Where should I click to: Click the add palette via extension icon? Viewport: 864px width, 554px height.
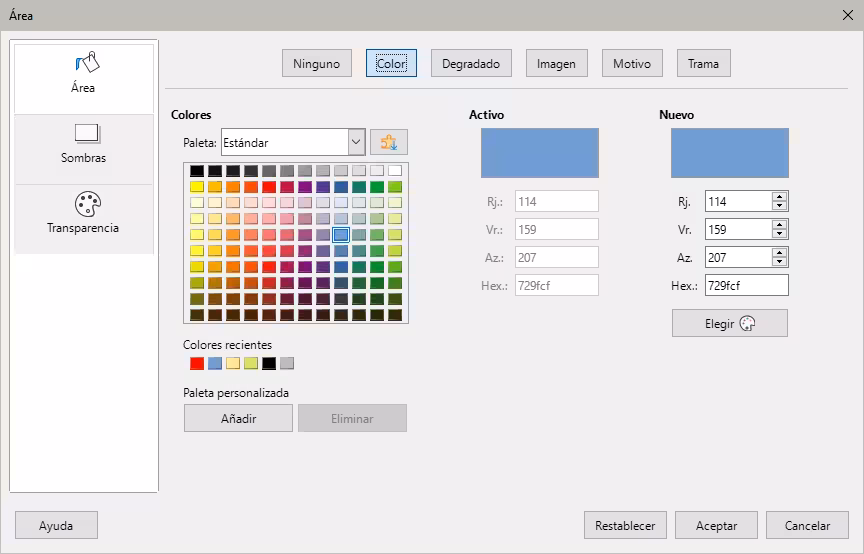389,142
